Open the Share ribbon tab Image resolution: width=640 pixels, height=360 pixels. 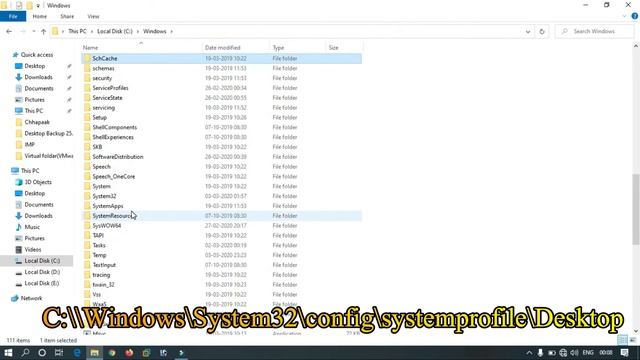pyautogui.click(x=67, y=16)
